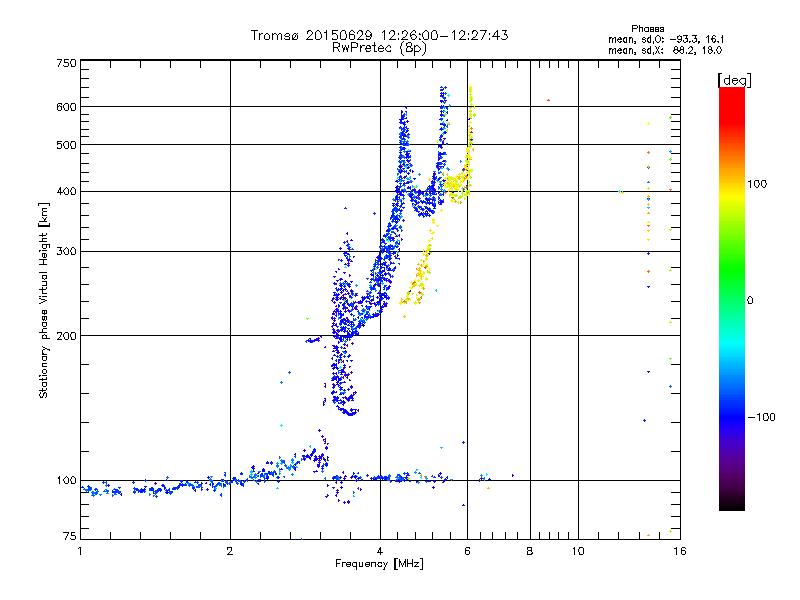Click the '75' y-axis tick label

(x=69, y=536)
